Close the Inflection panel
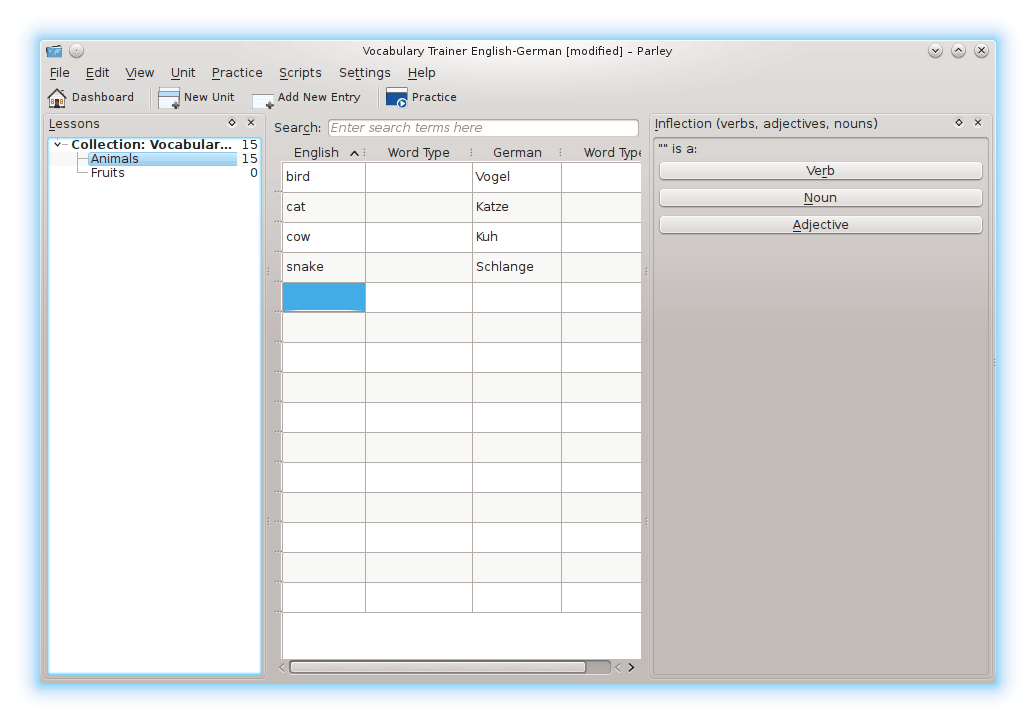Screen dimensions: 1036x724 click(x=978, y=123)
